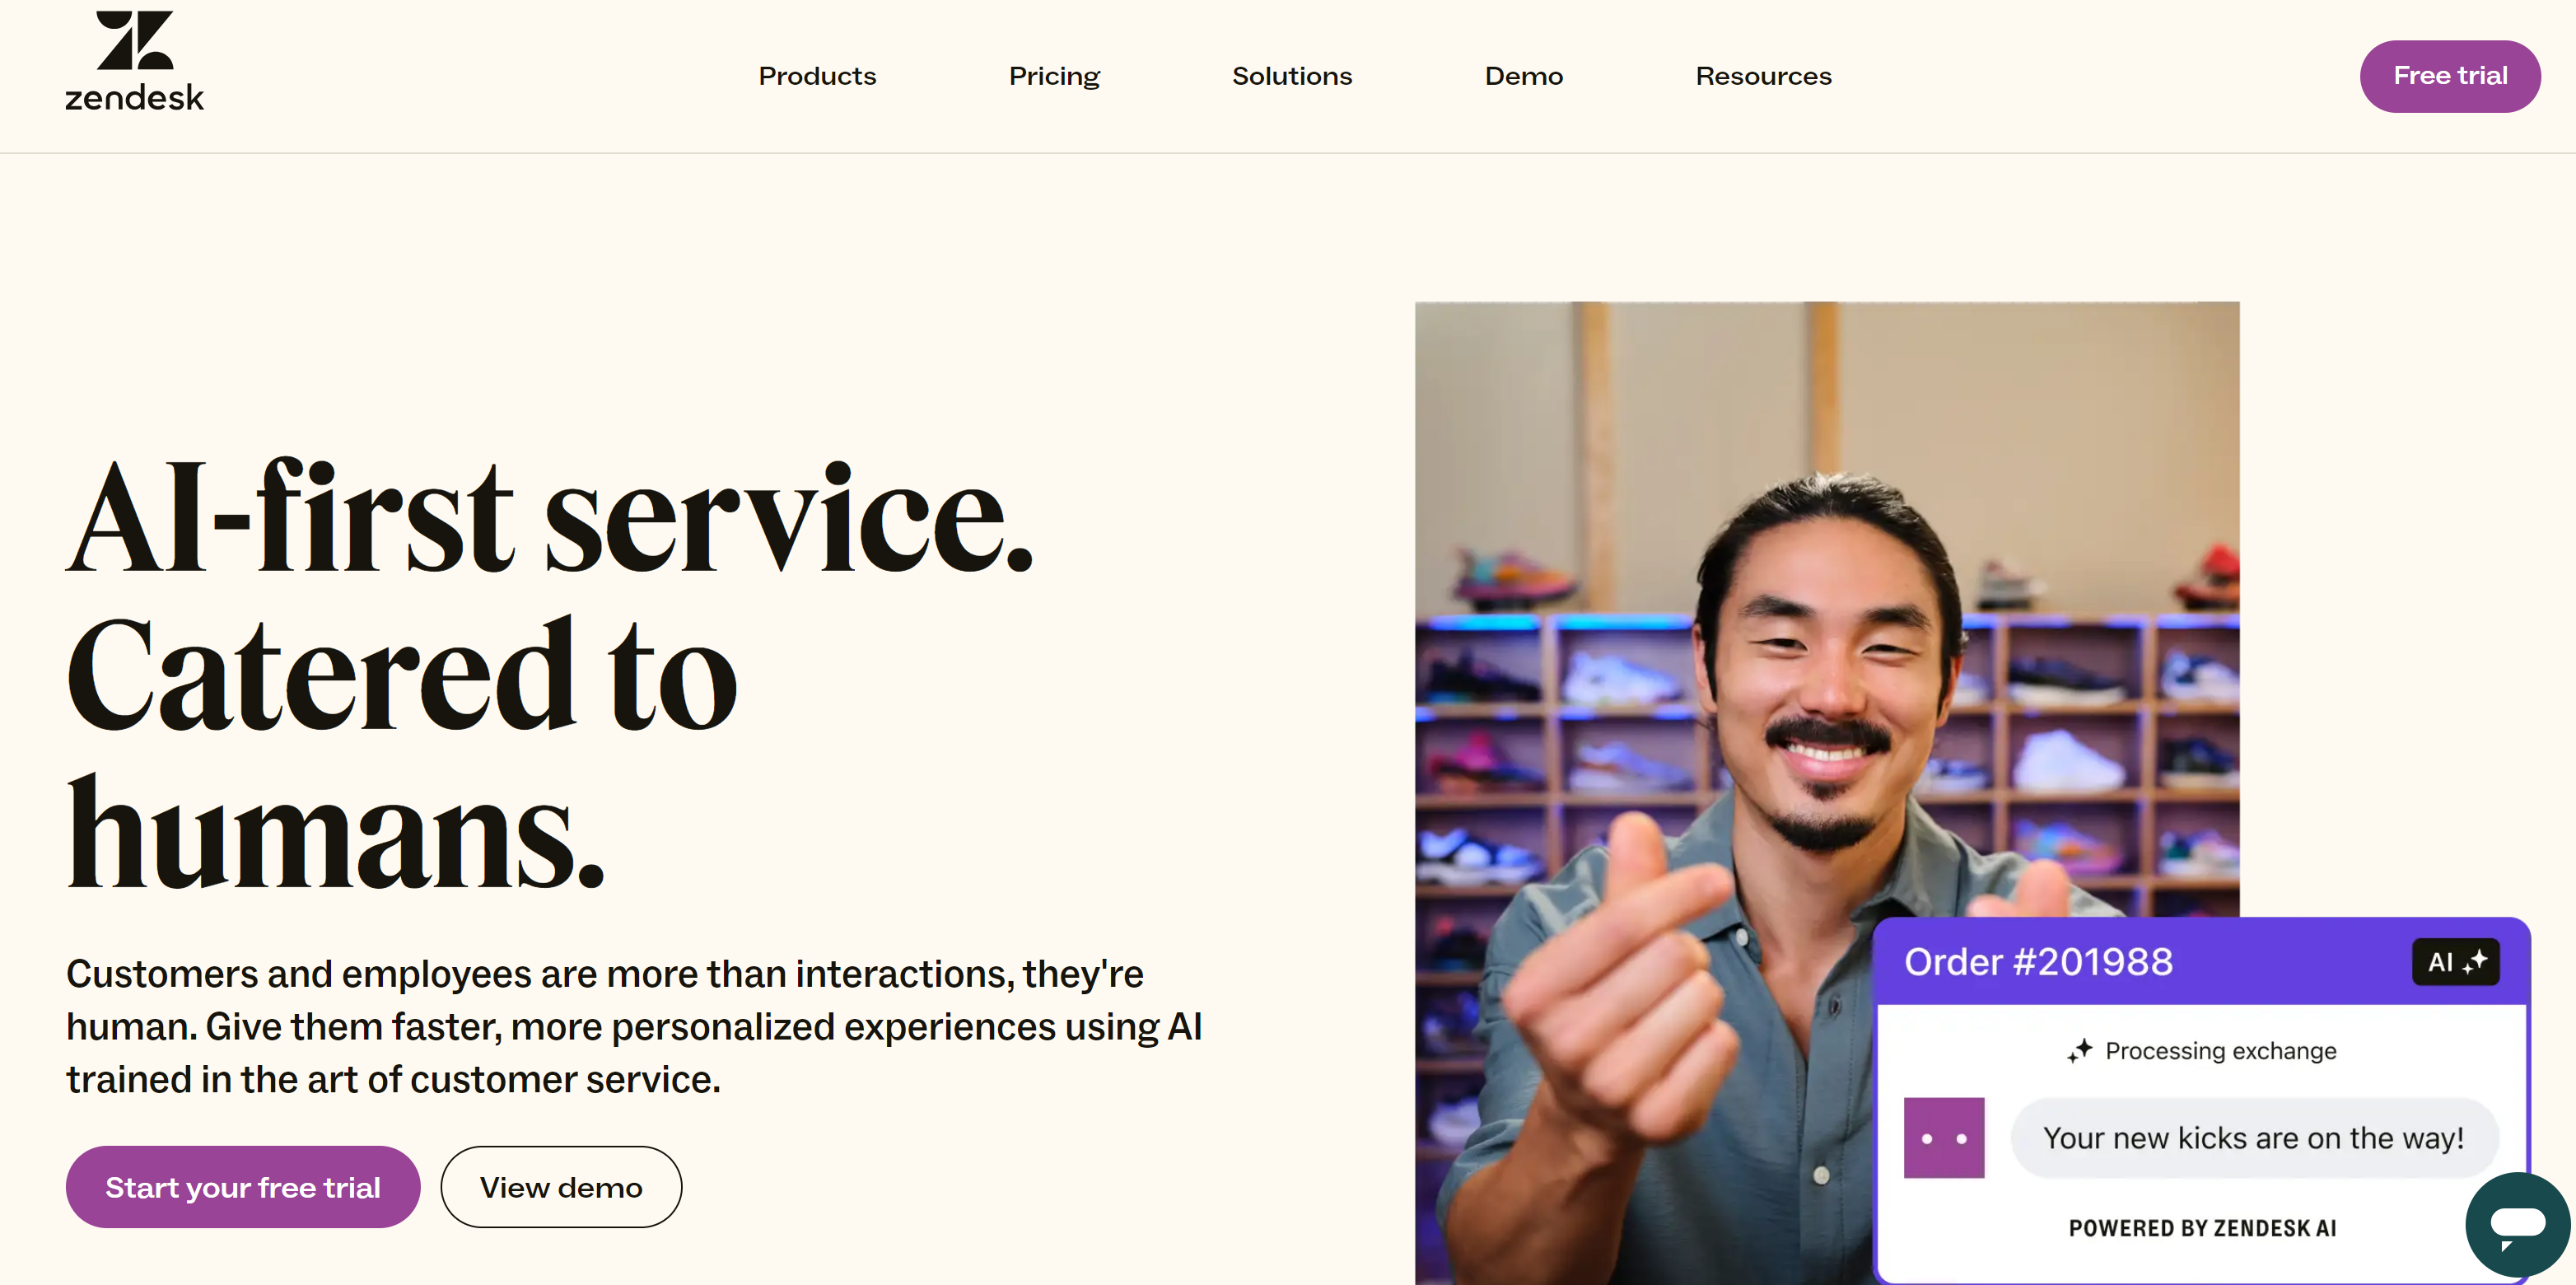Open the Pricing navigation link
The width and height of the screenshot is (2576, 1285).
(1055, 76)
